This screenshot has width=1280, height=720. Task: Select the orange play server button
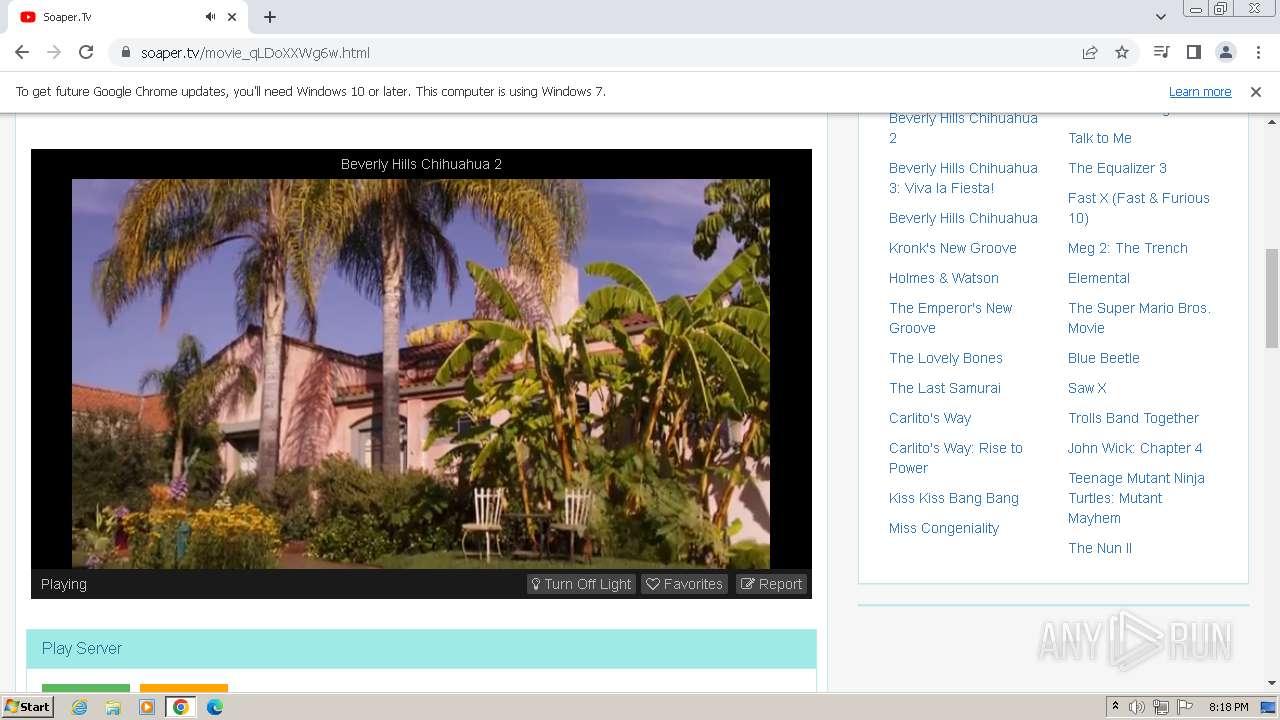point(184,688)
